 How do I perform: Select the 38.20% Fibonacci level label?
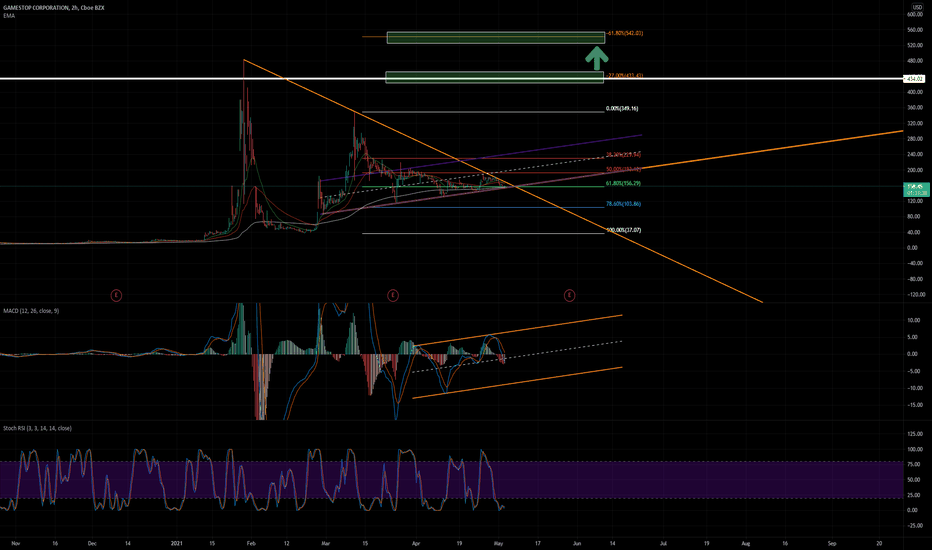coord(624,155)
